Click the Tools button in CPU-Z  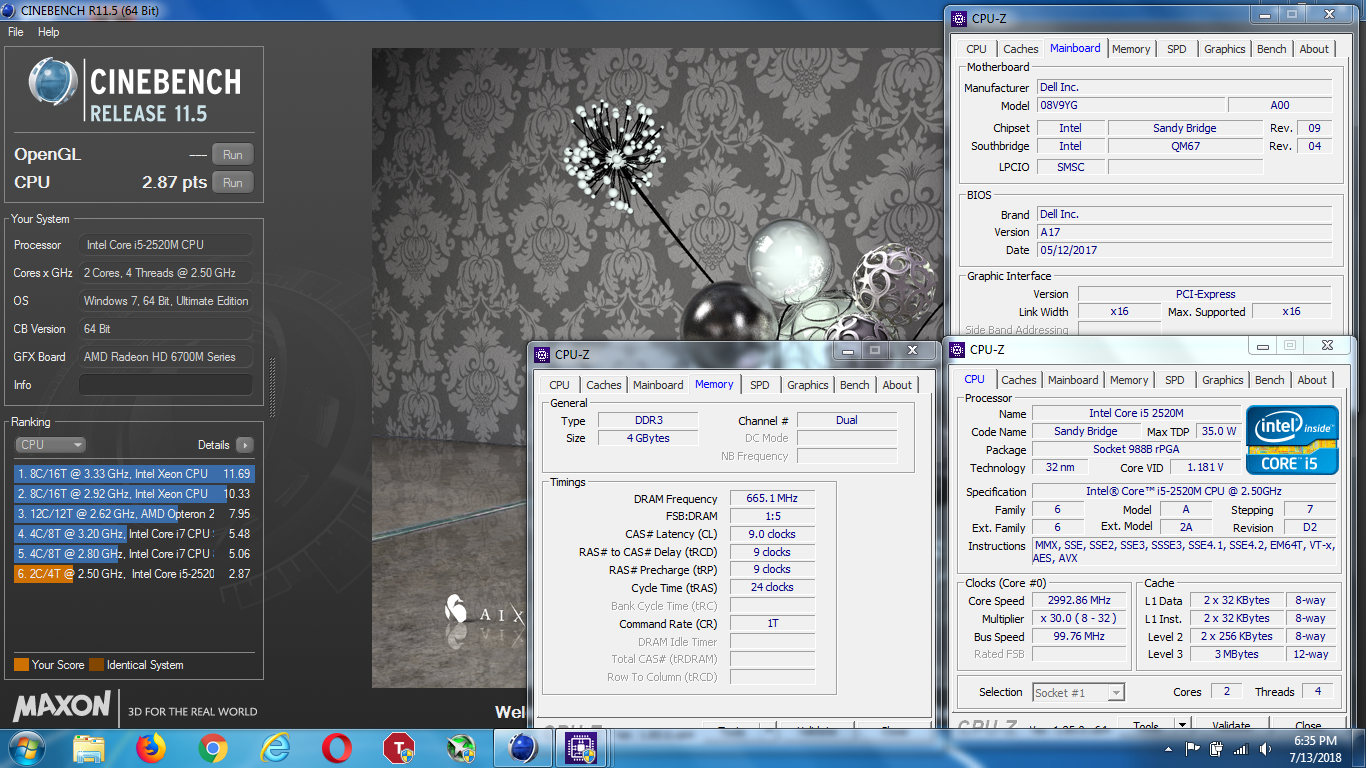pos(1146,725)
